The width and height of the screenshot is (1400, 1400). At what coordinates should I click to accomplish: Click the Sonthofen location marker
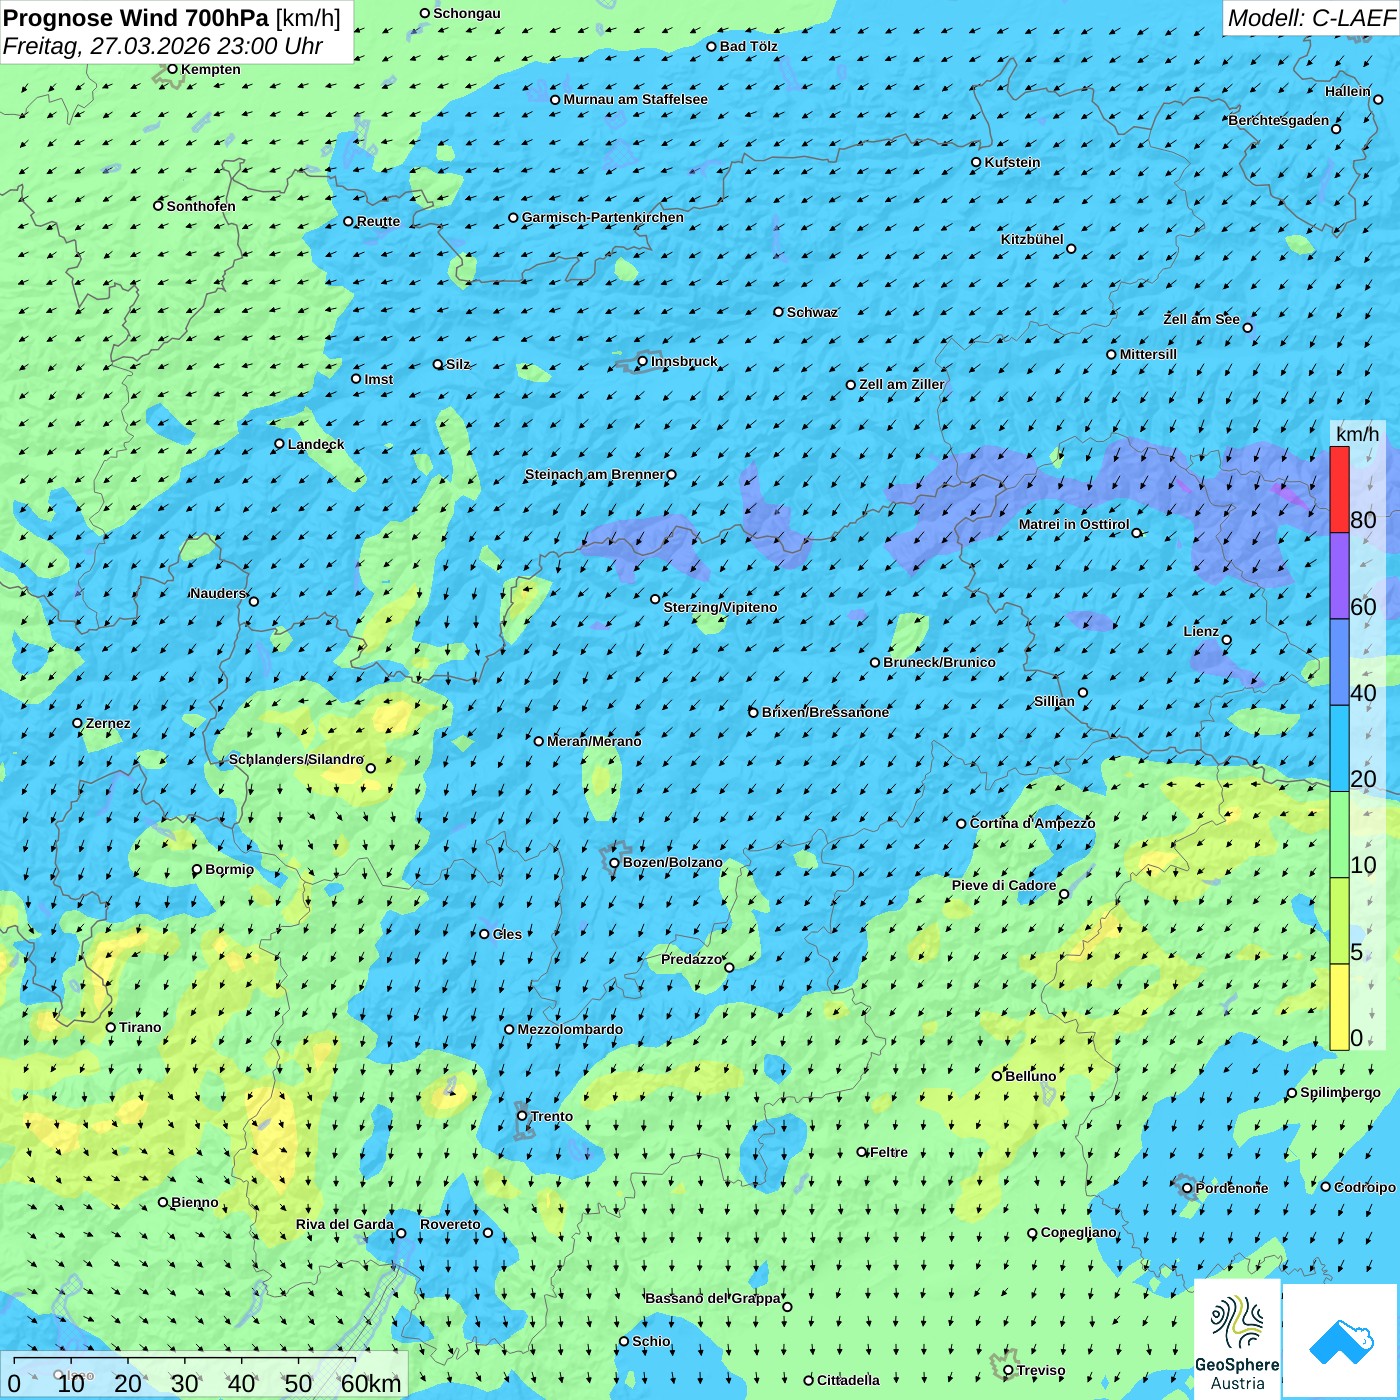point(158,206)
